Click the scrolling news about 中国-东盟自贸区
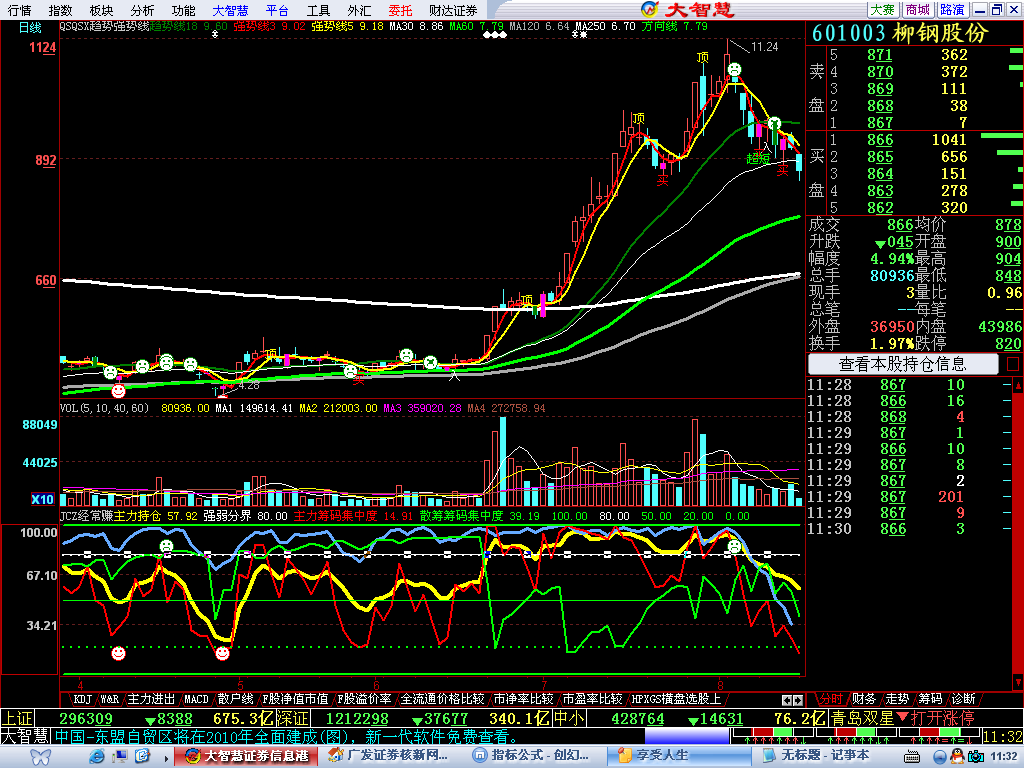The image size is (1024, 768). tap(286, 737)
